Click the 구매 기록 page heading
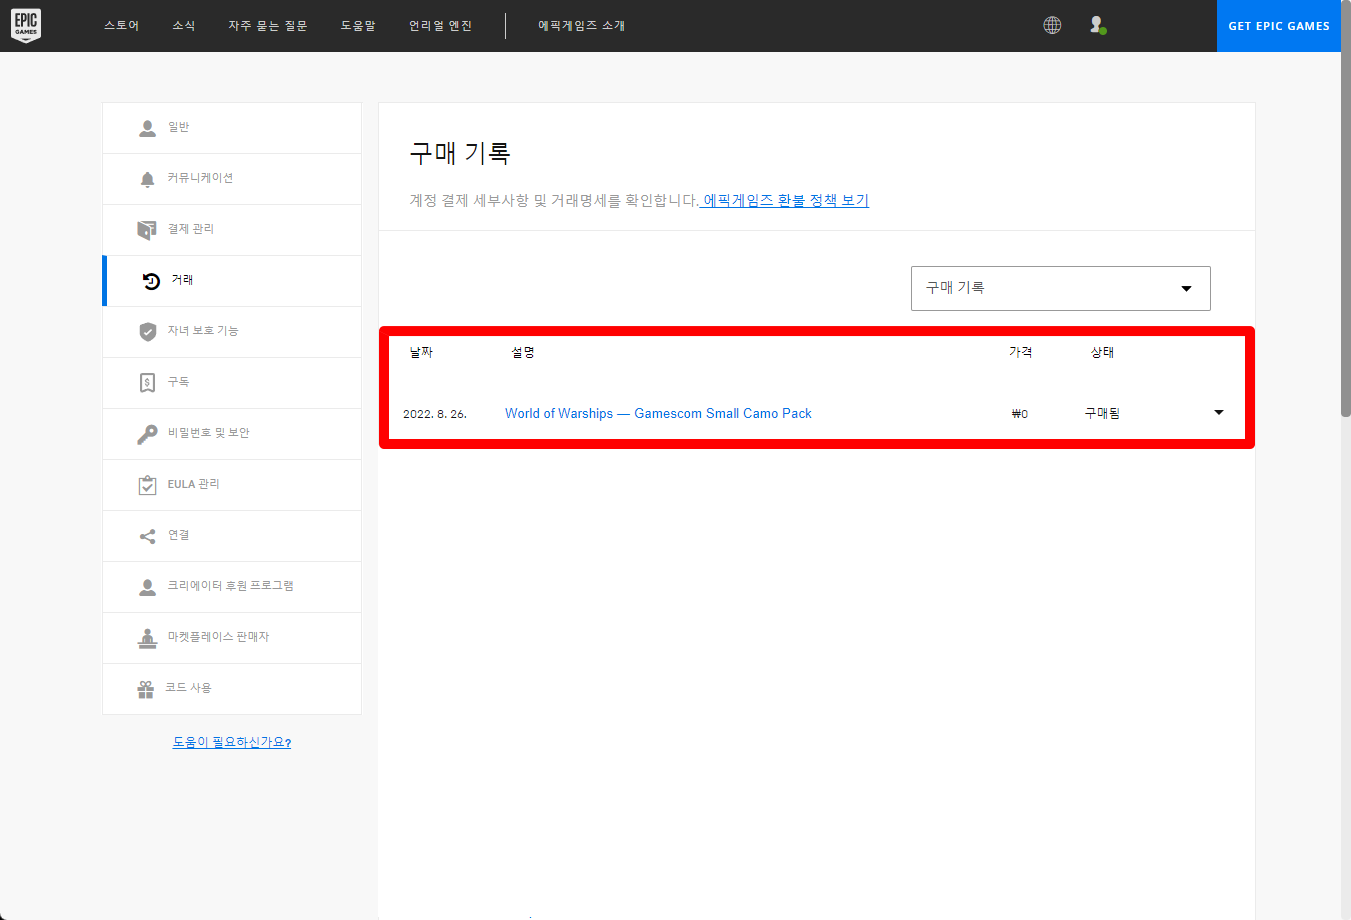1351x920 pixels. (460, 153)
